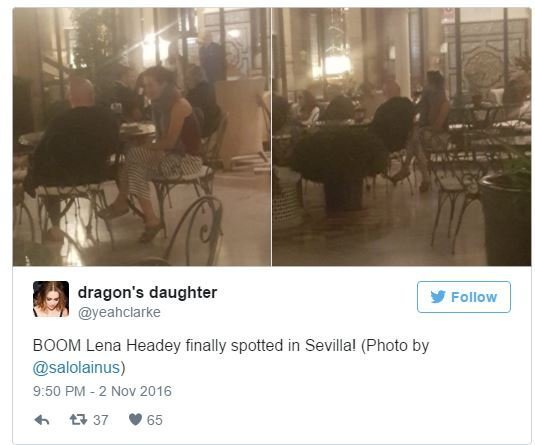View the left restaurant photo
This screenshot has height=445, width=535.
coord(142,137)
